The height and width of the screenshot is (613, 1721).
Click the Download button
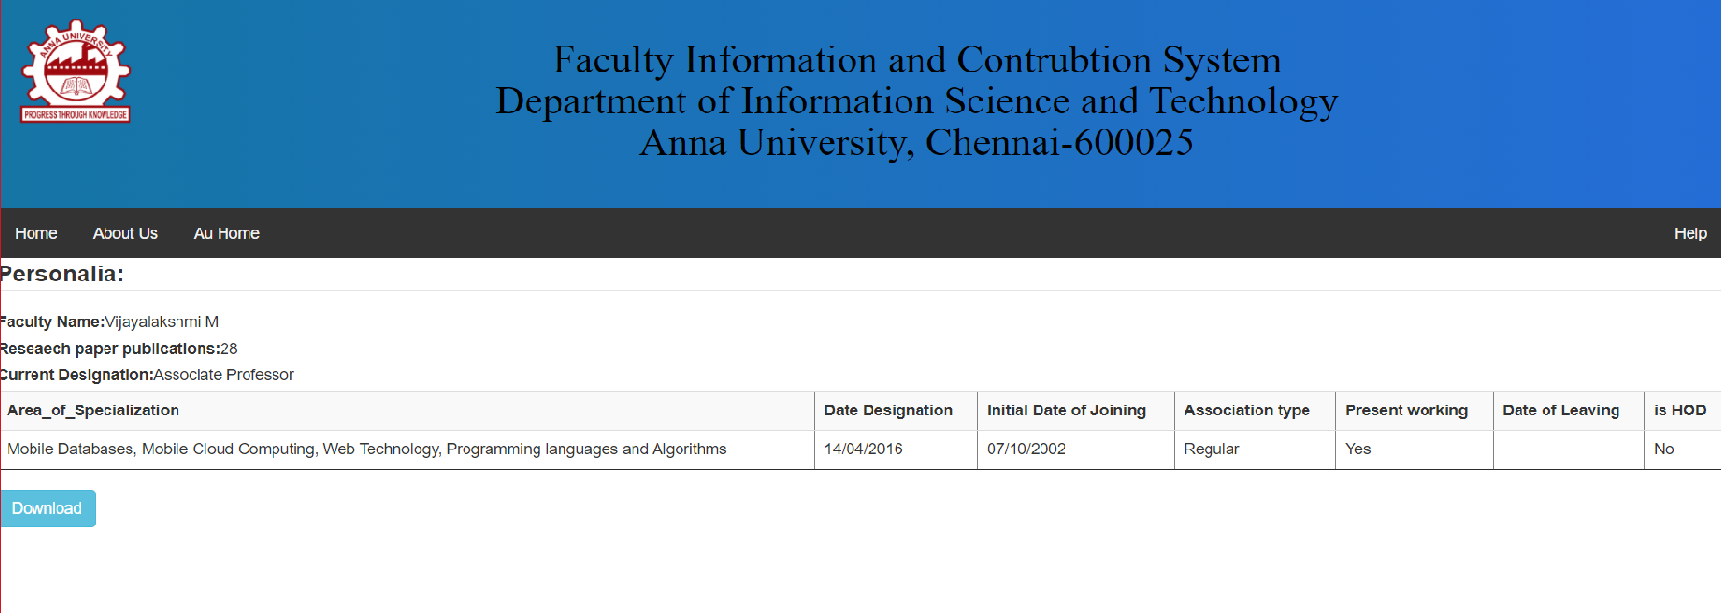click(47, 508)
